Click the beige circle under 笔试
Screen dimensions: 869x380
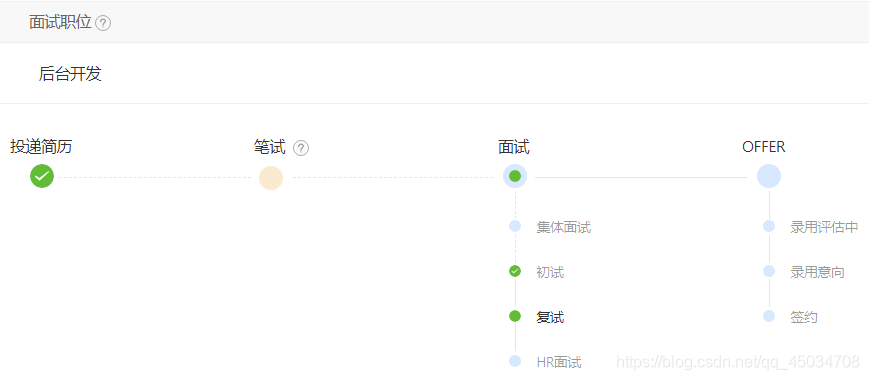point(271,178)
